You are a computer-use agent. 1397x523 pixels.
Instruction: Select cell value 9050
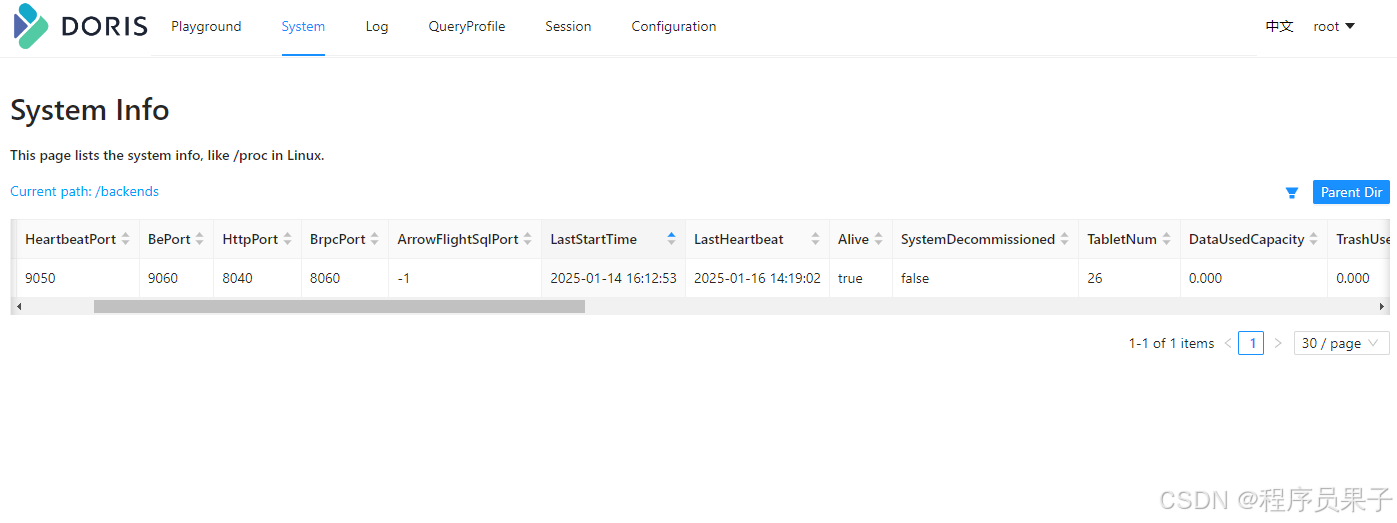click(40, 278)
